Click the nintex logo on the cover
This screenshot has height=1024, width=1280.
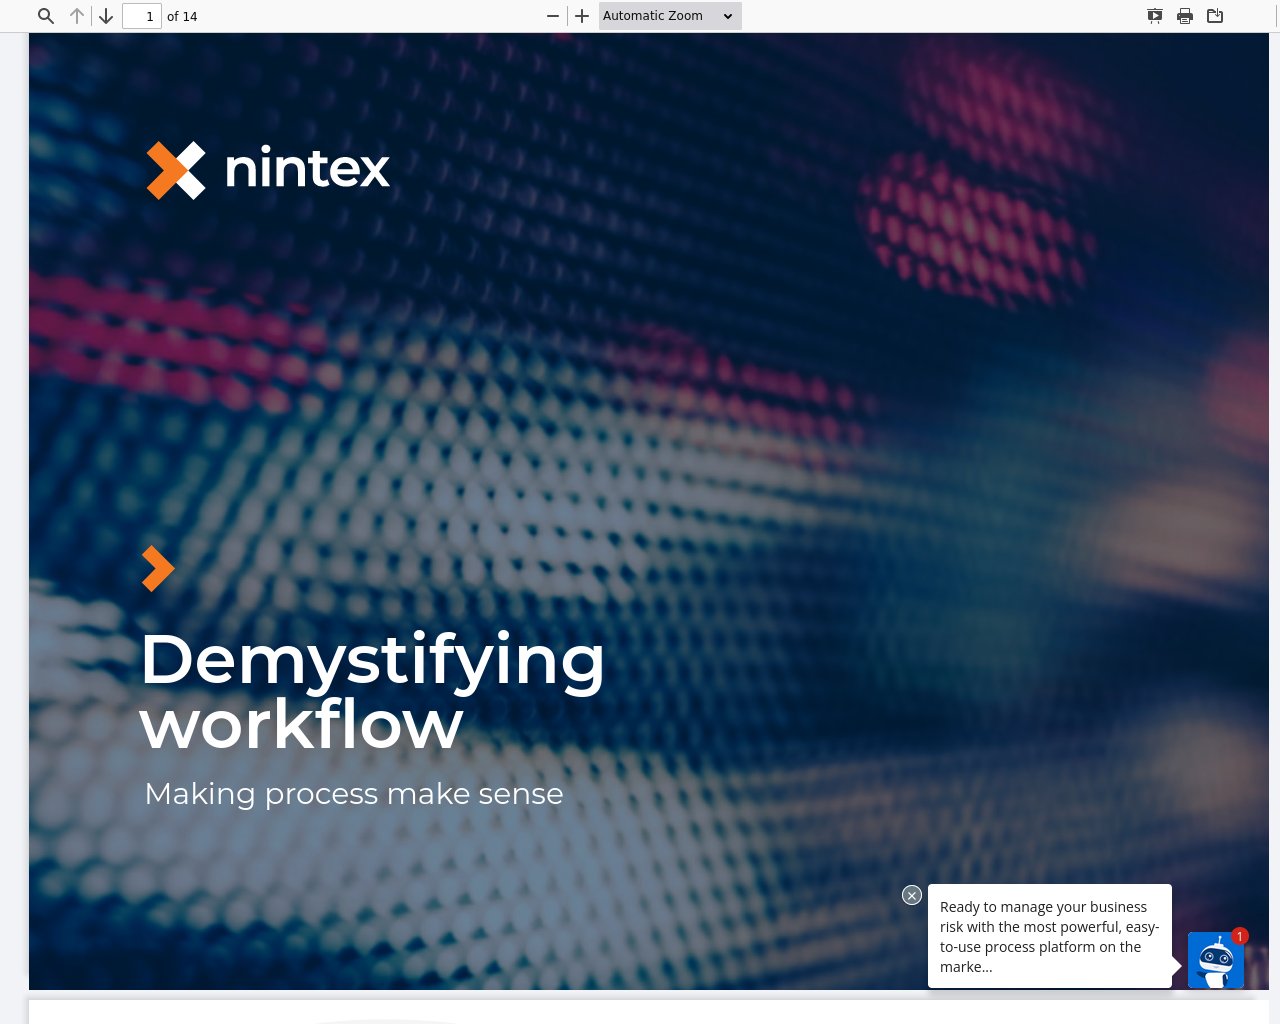pos(268,169)
